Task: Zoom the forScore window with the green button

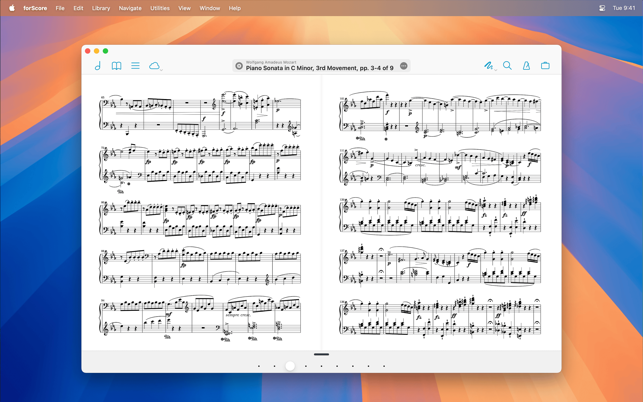Action: pyautogui.click(x=105, y=51)
